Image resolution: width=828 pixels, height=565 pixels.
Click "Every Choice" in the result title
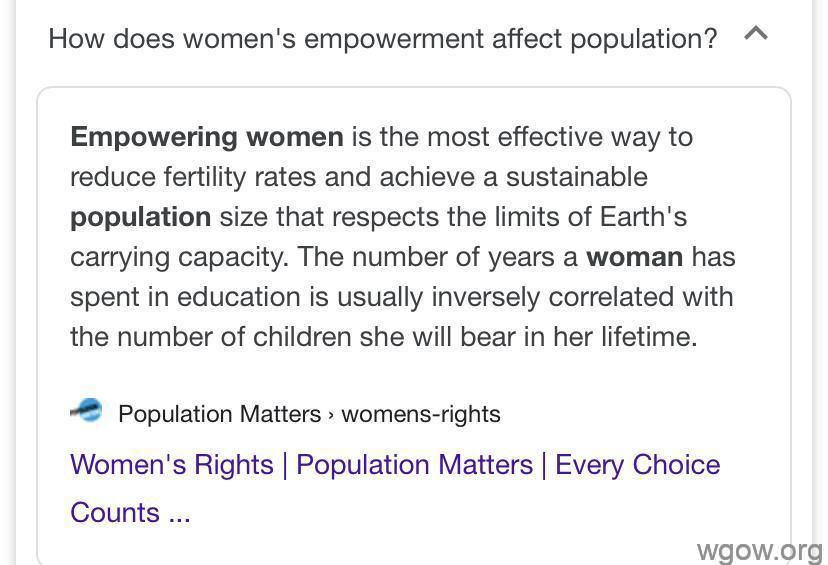(637, 465)
